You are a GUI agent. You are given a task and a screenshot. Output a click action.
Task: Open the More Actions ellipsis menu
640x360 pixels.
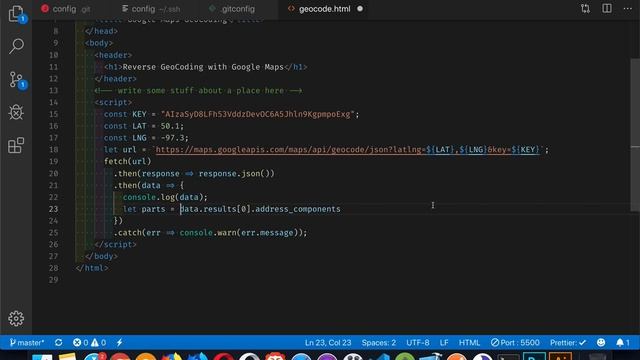[628, 9]
